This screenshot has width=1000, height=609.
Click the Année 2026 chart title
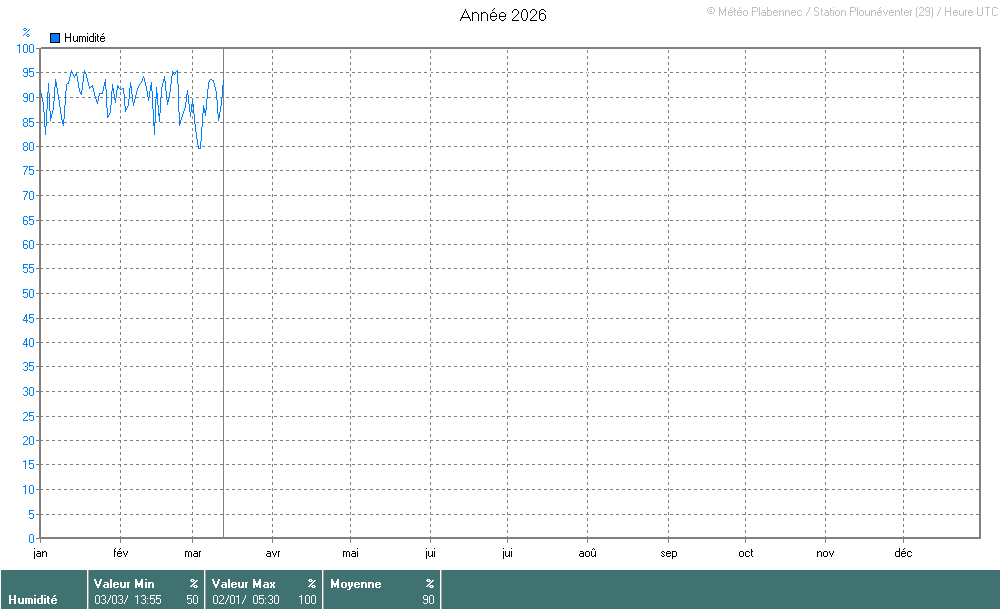coord(503,15)
